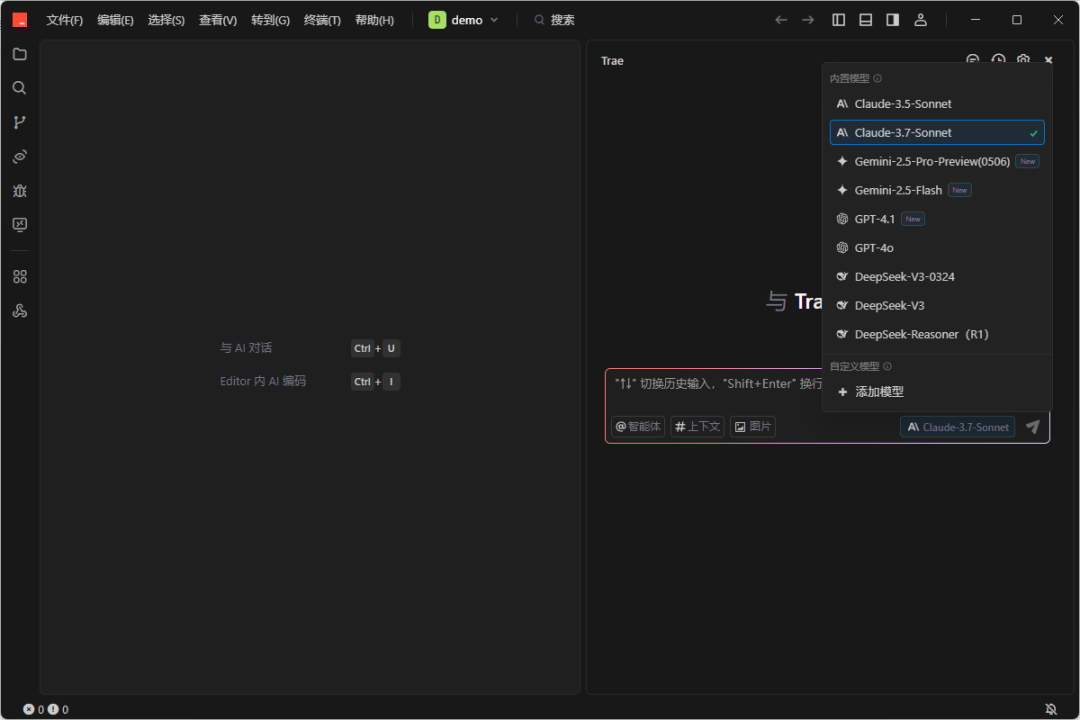Click the 添加模型 add model button
Viewport: 1080px width, 720px height.
[878, 392]
